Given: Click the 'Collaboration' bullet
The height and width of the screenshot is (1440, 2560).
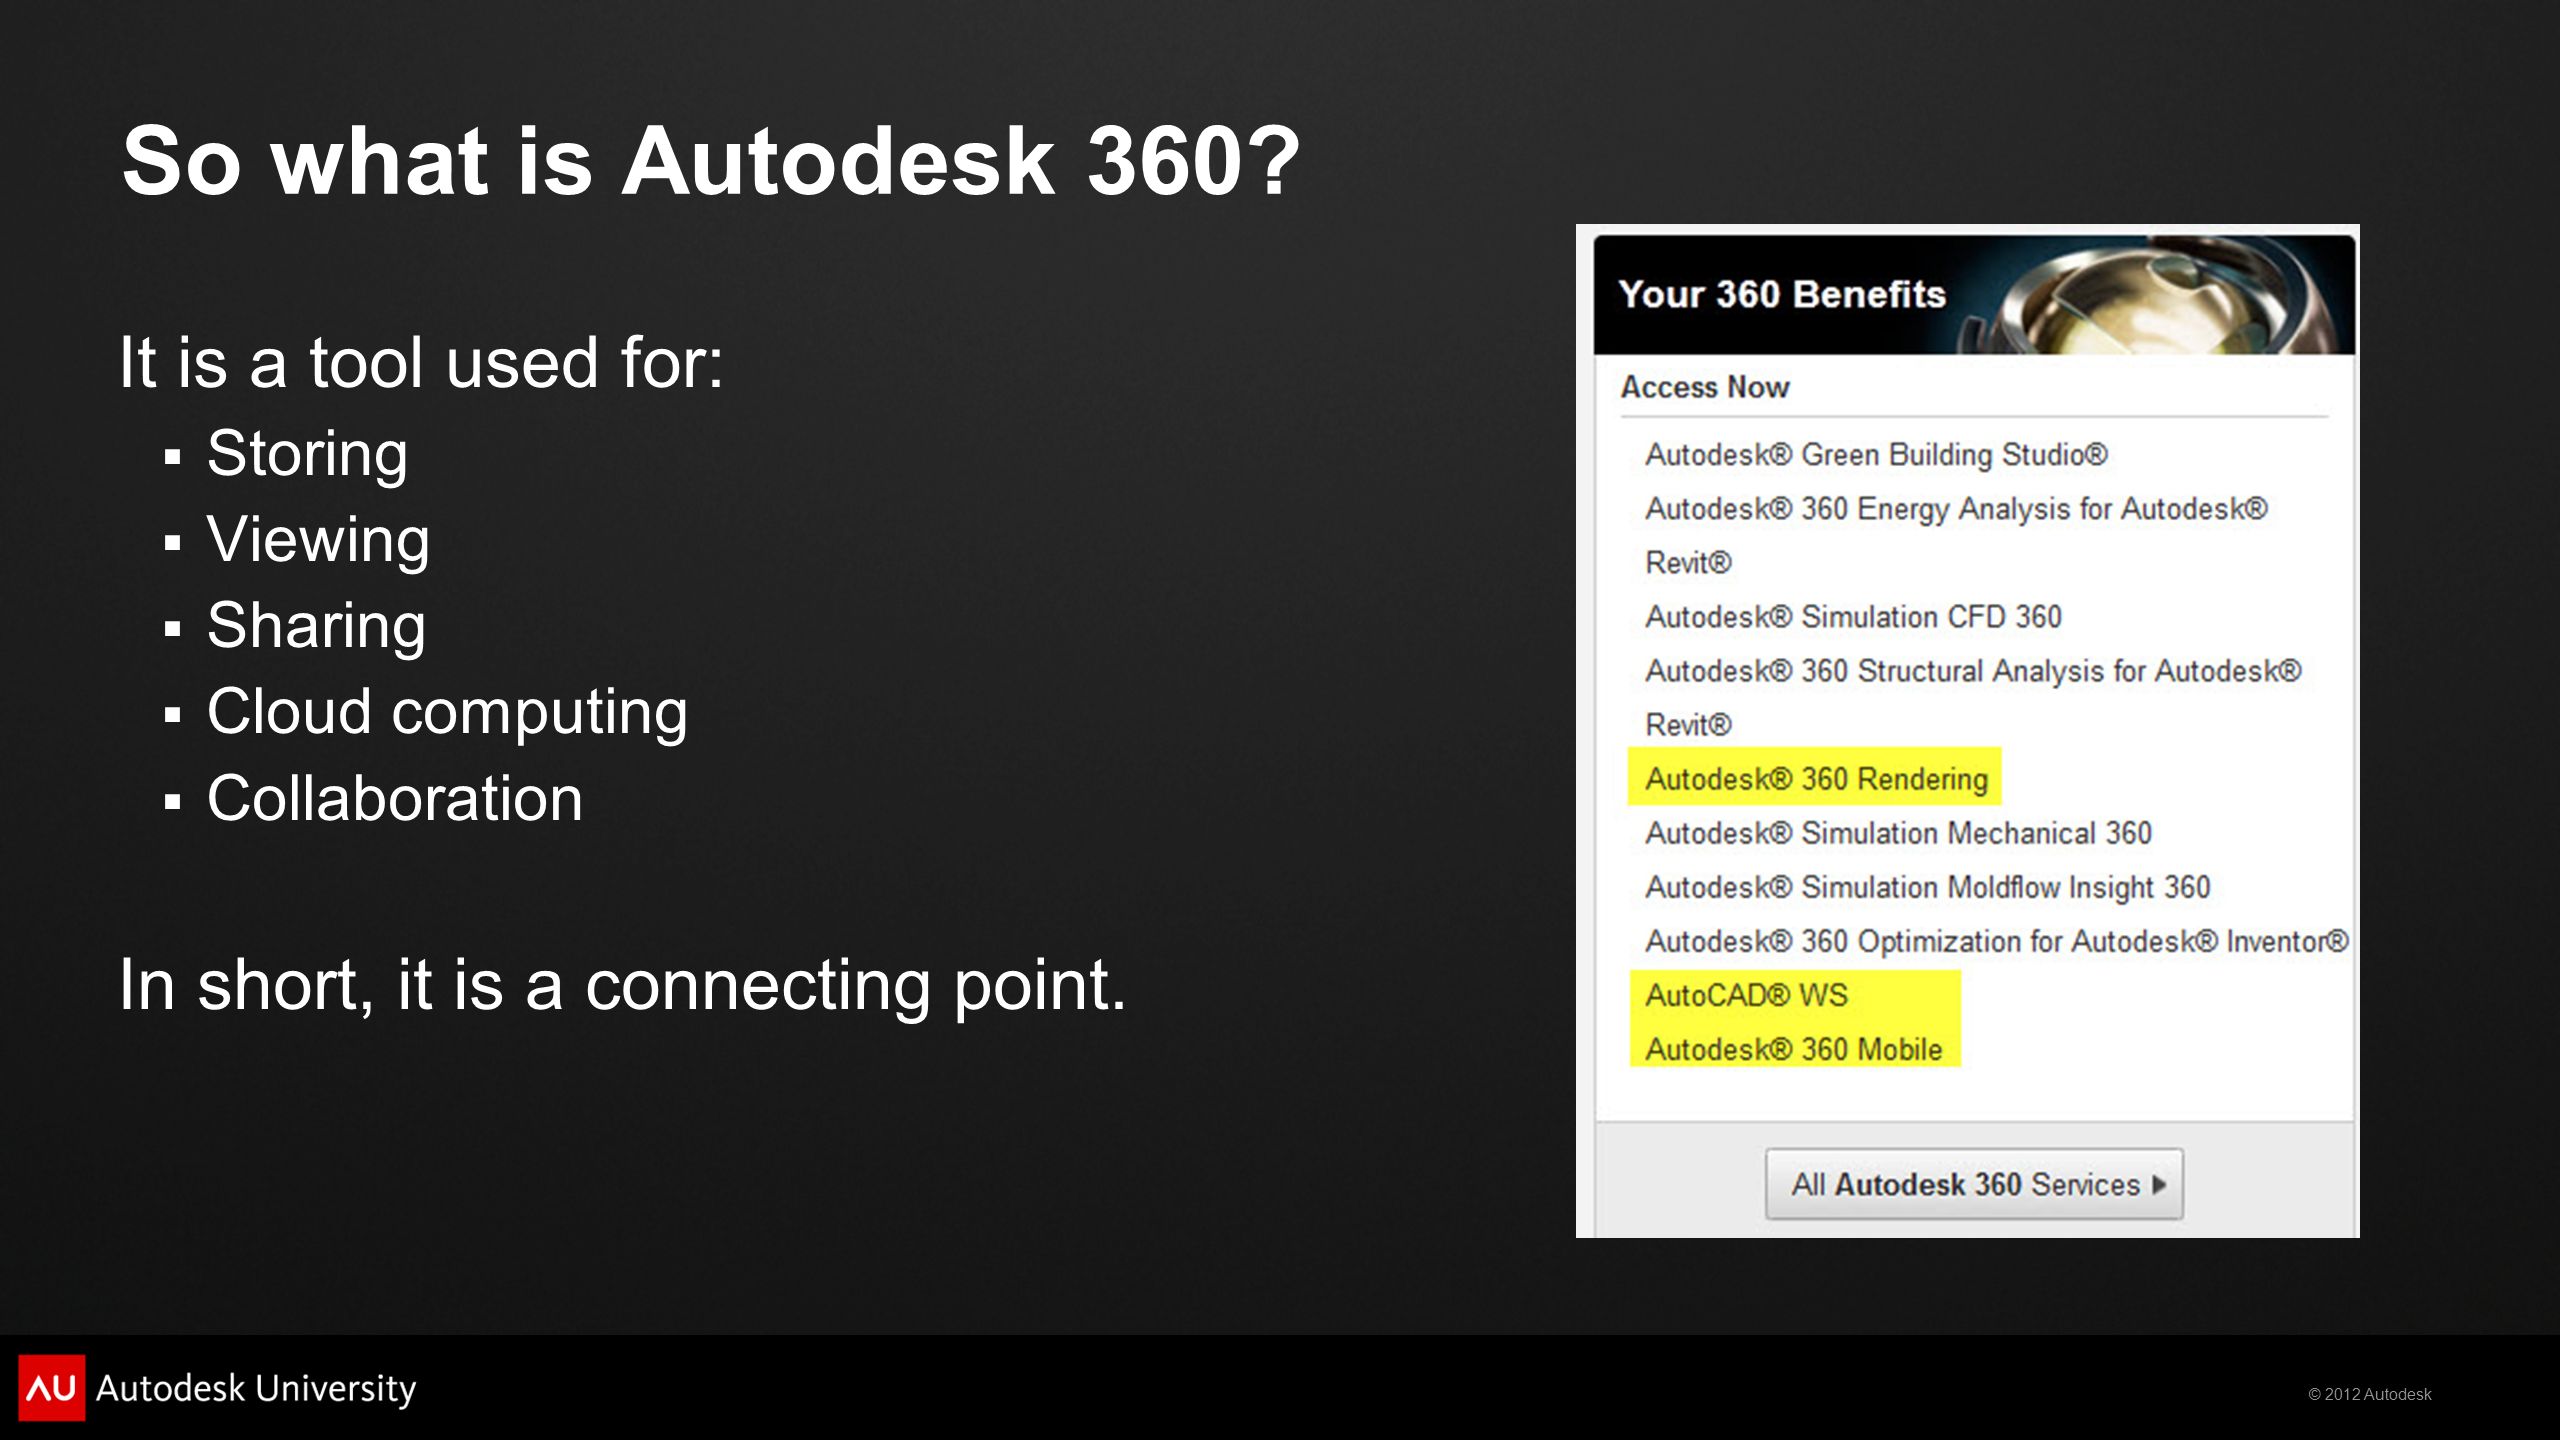Looking at the screenshot, I should pos(394,799).
